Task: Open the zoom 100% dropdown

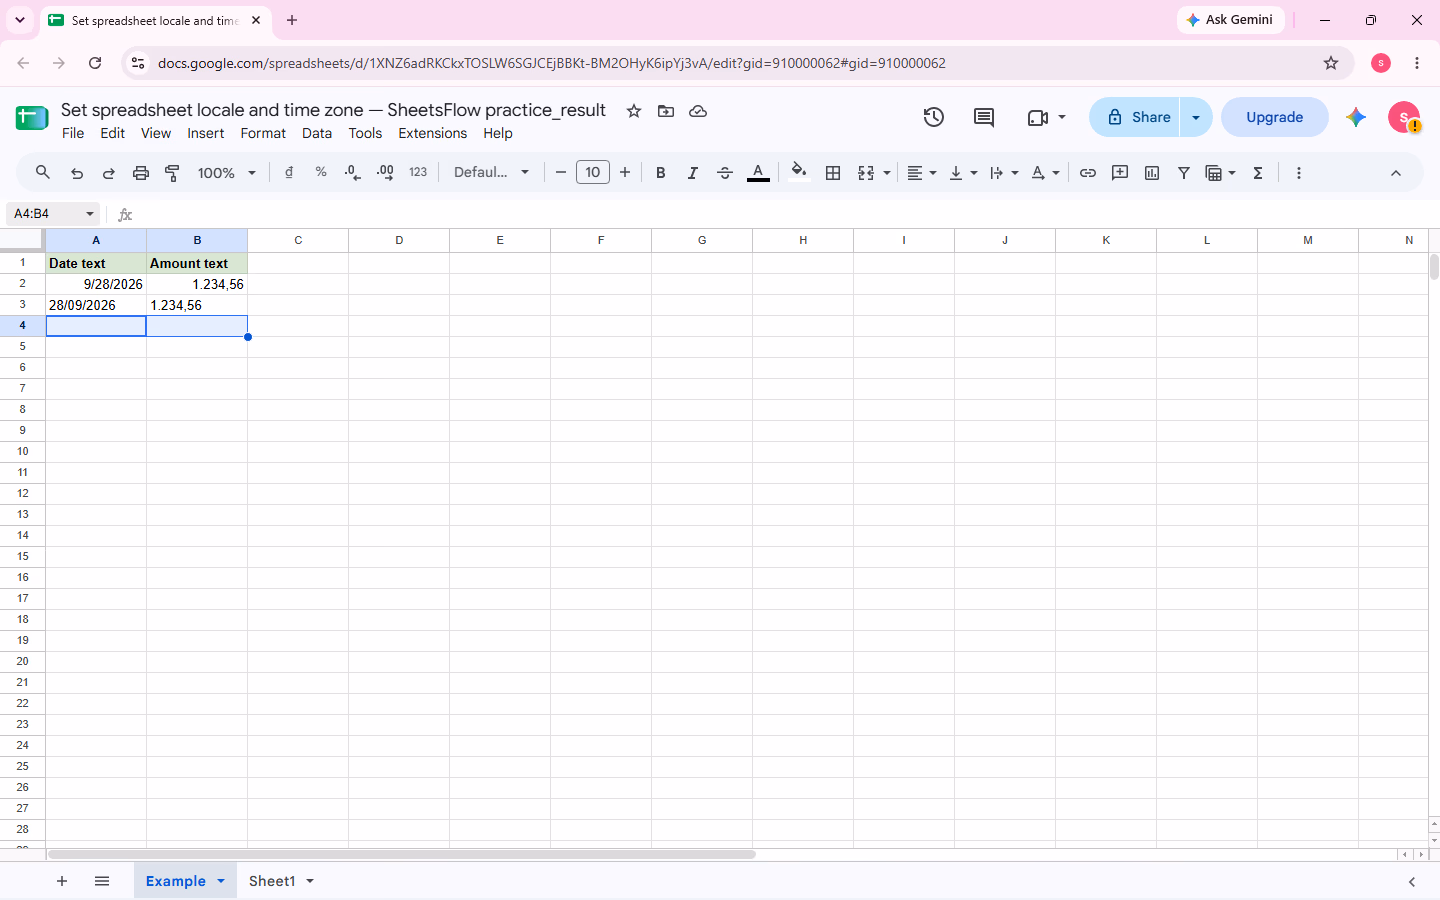Action: pos(227,173)
